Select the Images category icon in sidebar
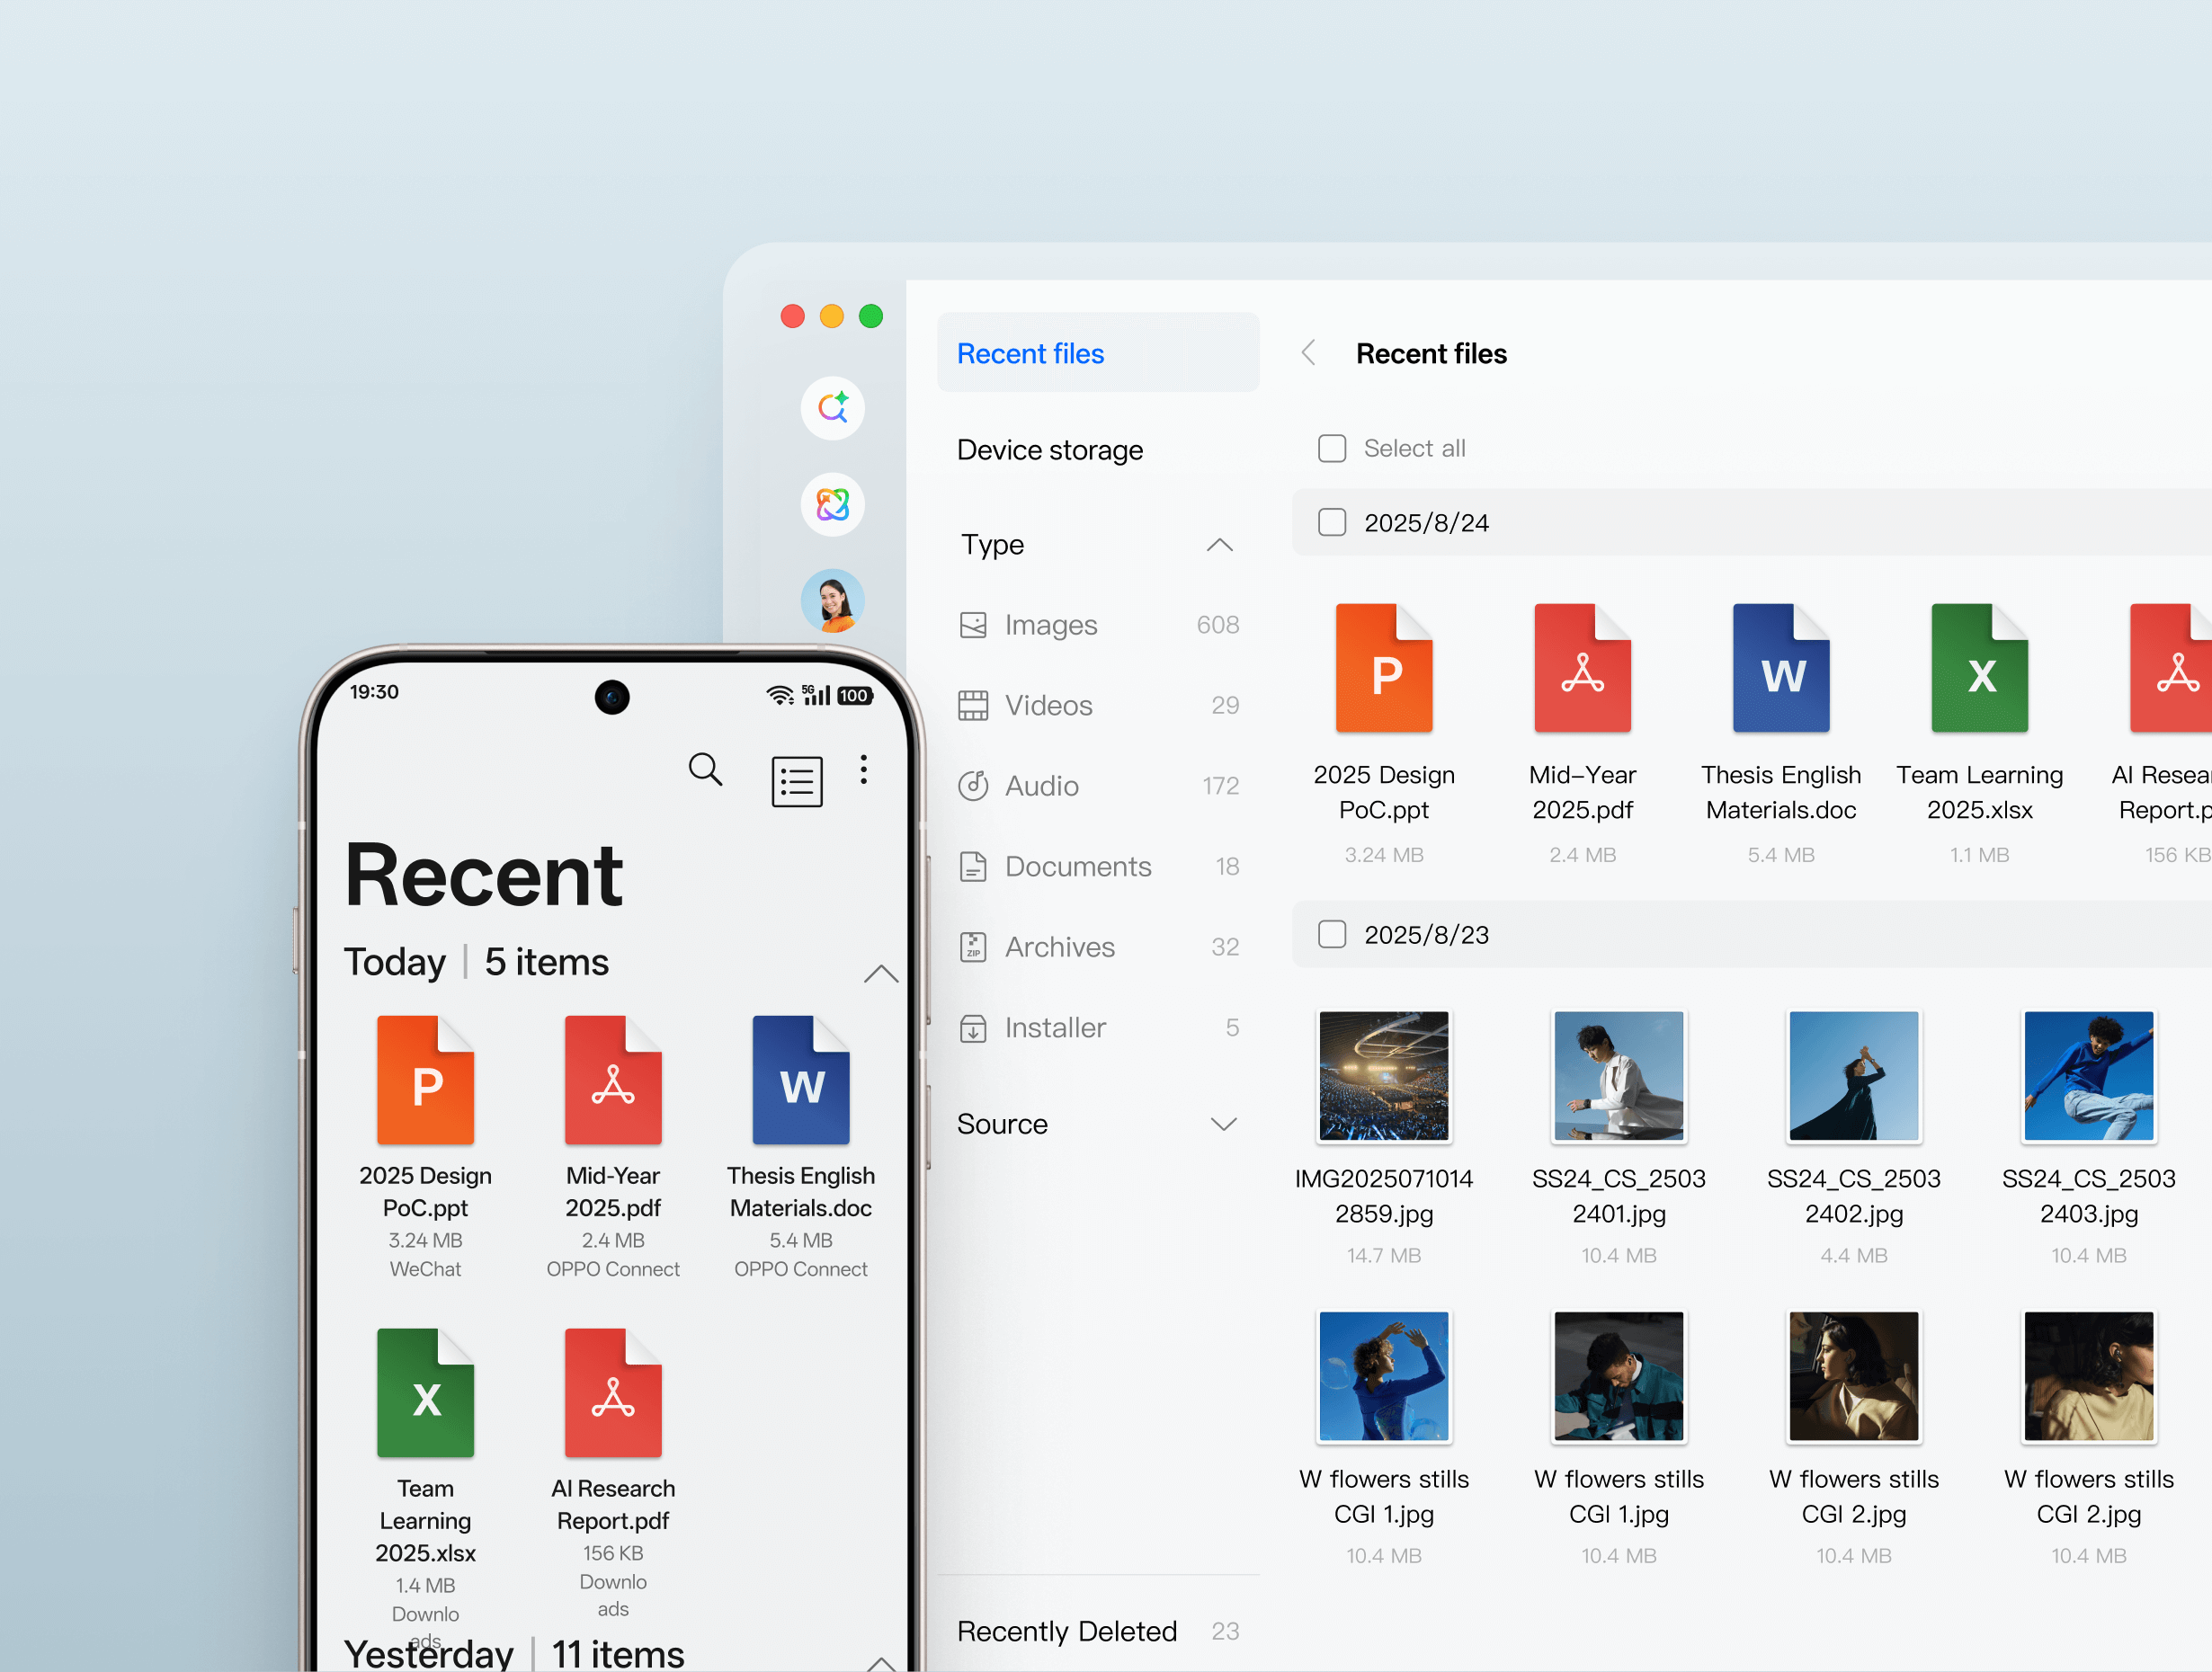Viewport: 2212px width, 1672px height. pos(973,624)
